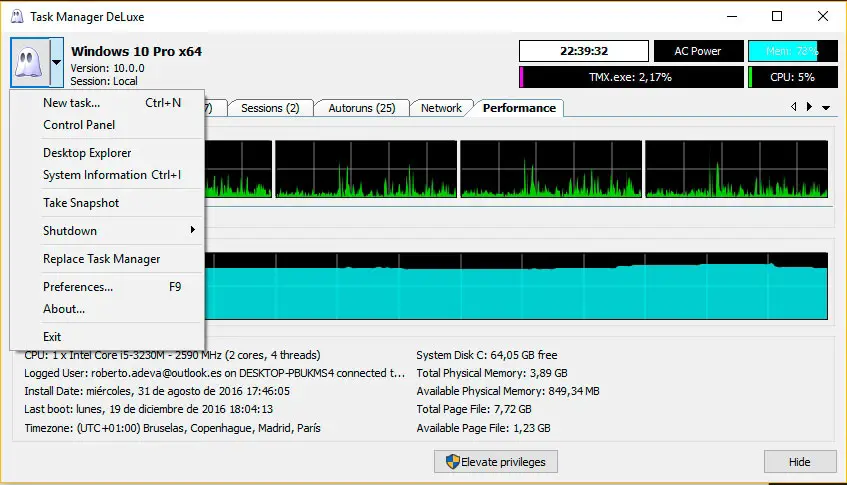Click the Install Date info line
The width and height of the screenshot is (847, 485).
click(x=157, y=391)
